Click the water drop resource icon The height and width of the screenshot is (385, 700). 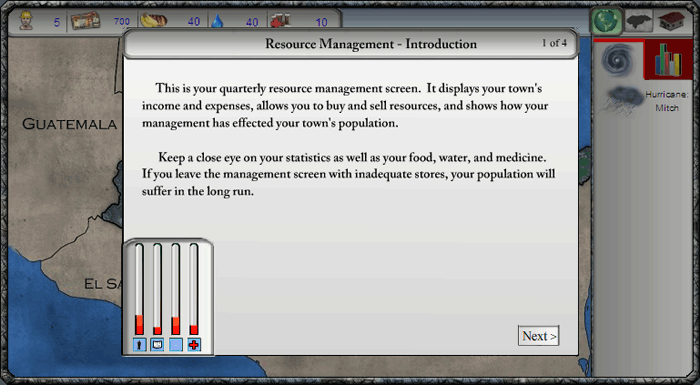pos(217,21)
